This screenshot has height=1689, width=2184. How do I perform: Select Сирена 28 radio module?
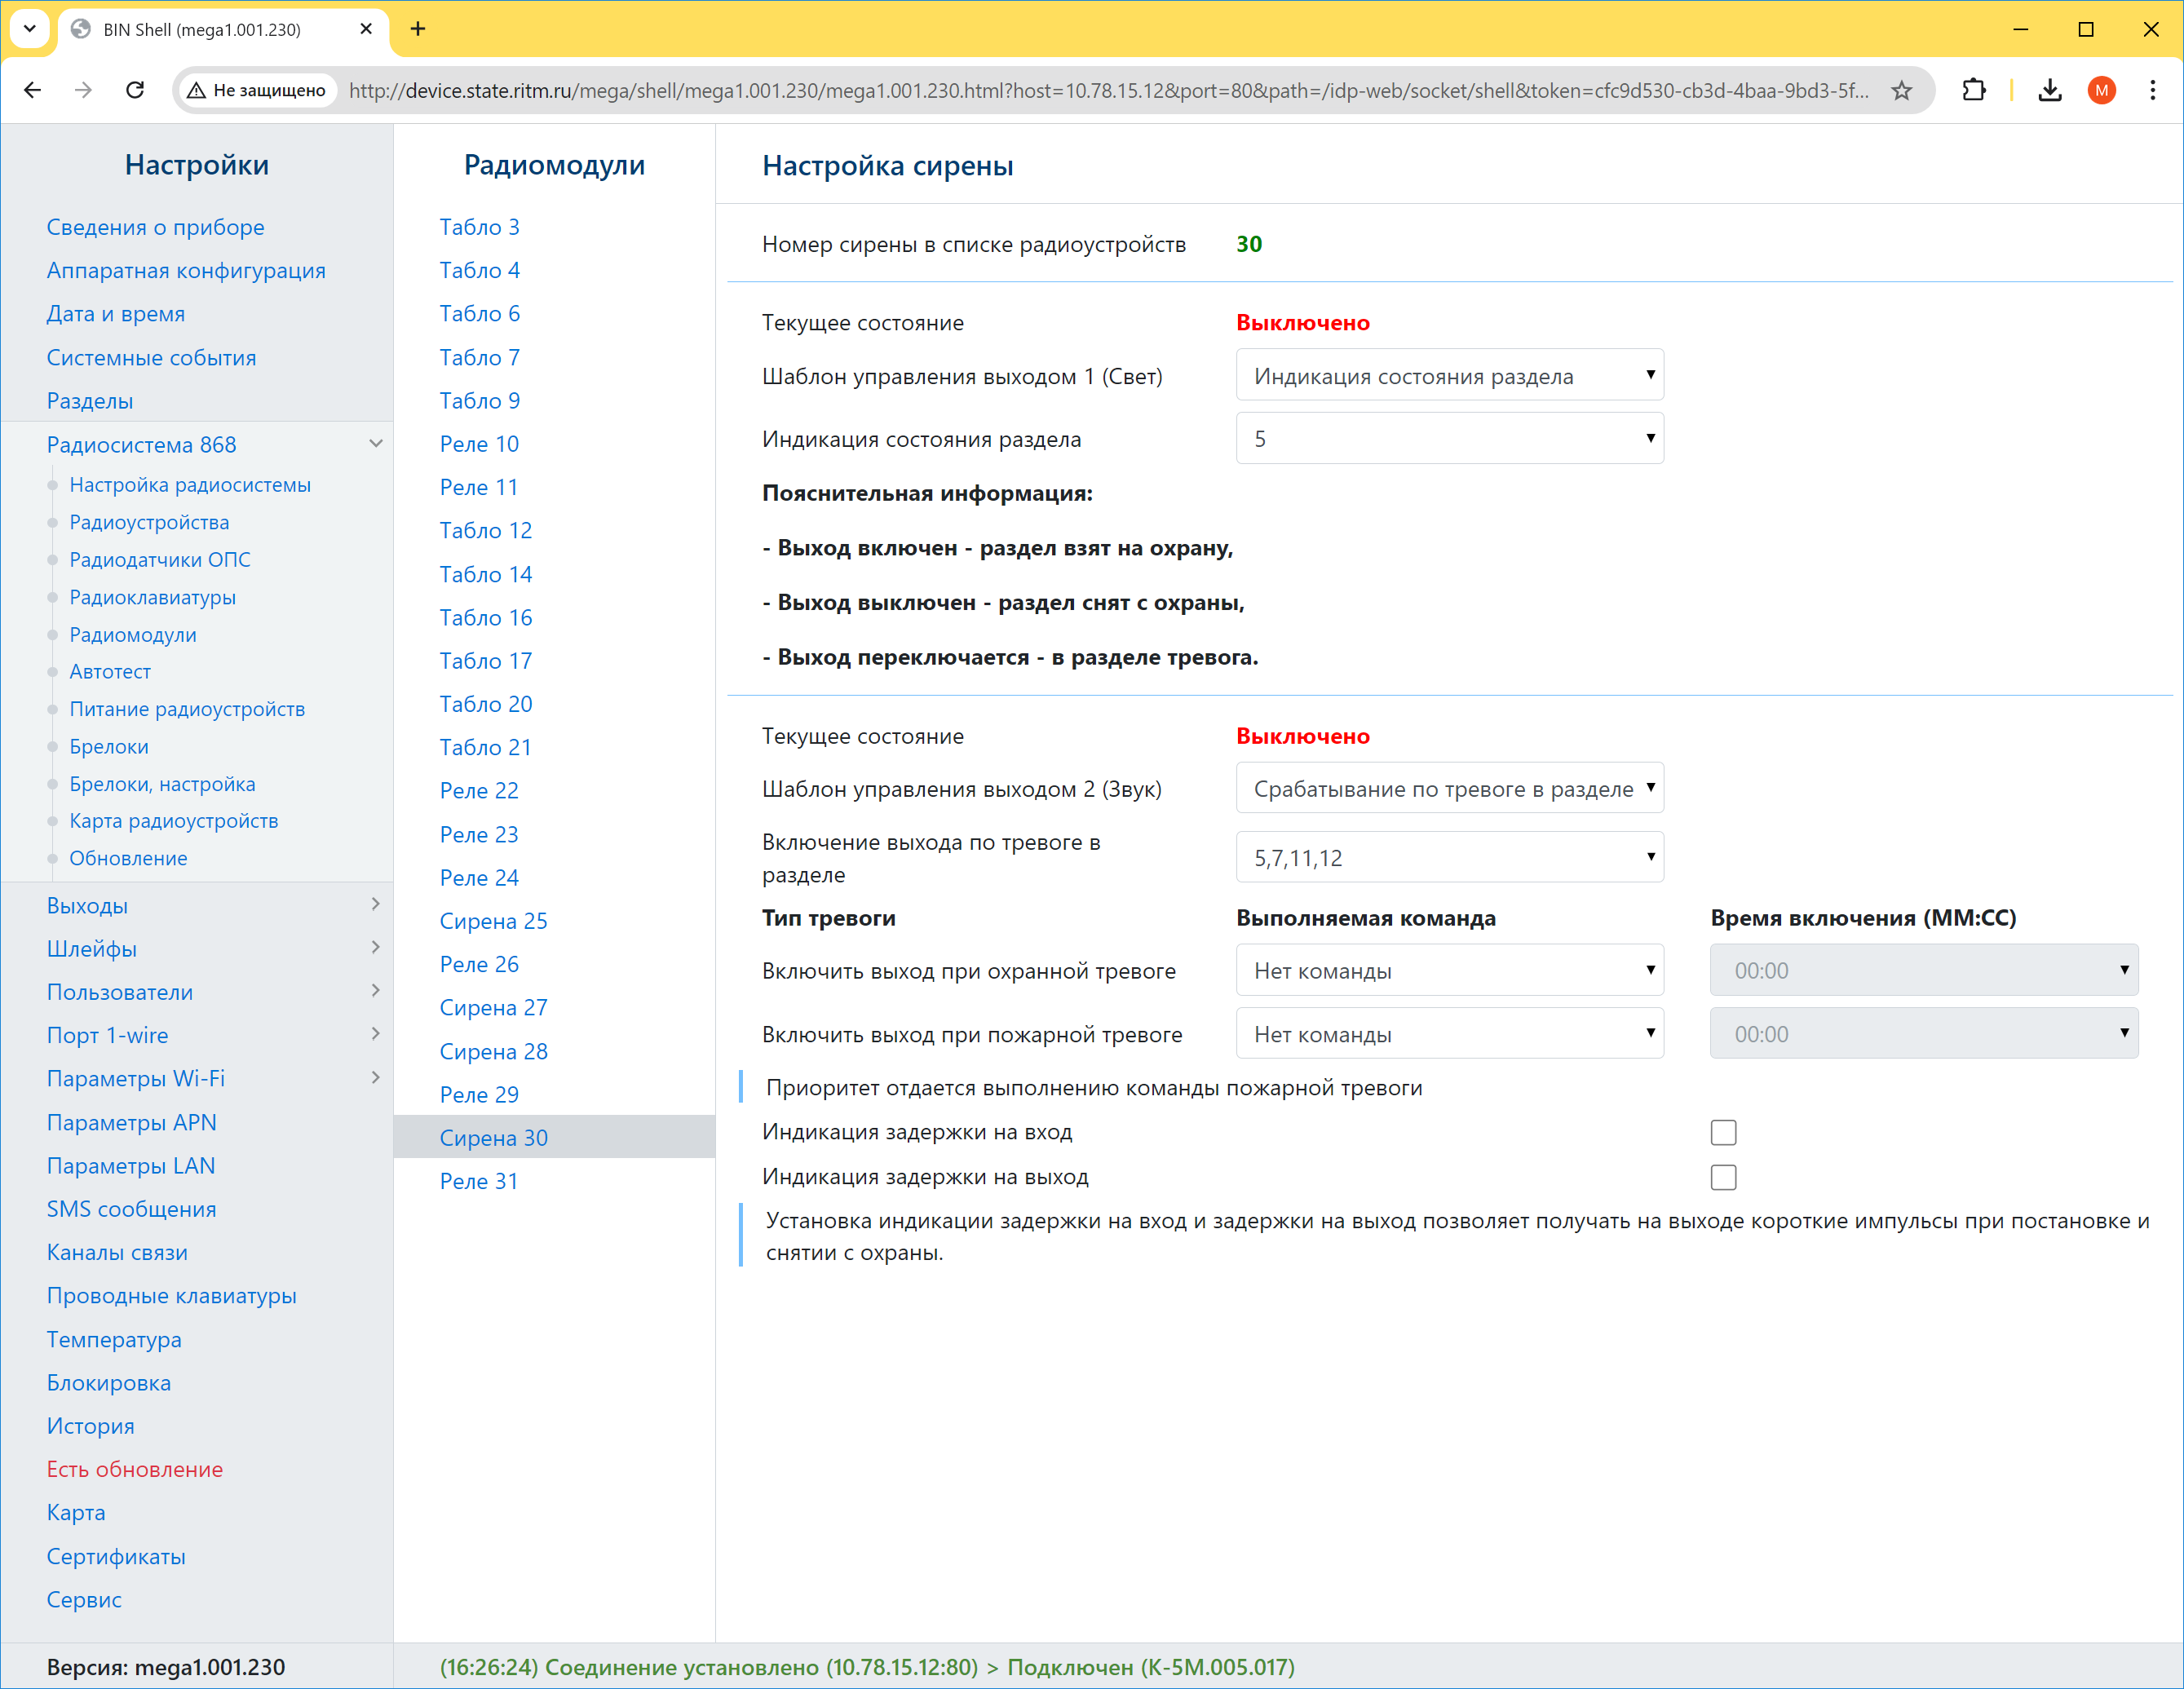coord(494,1051)
